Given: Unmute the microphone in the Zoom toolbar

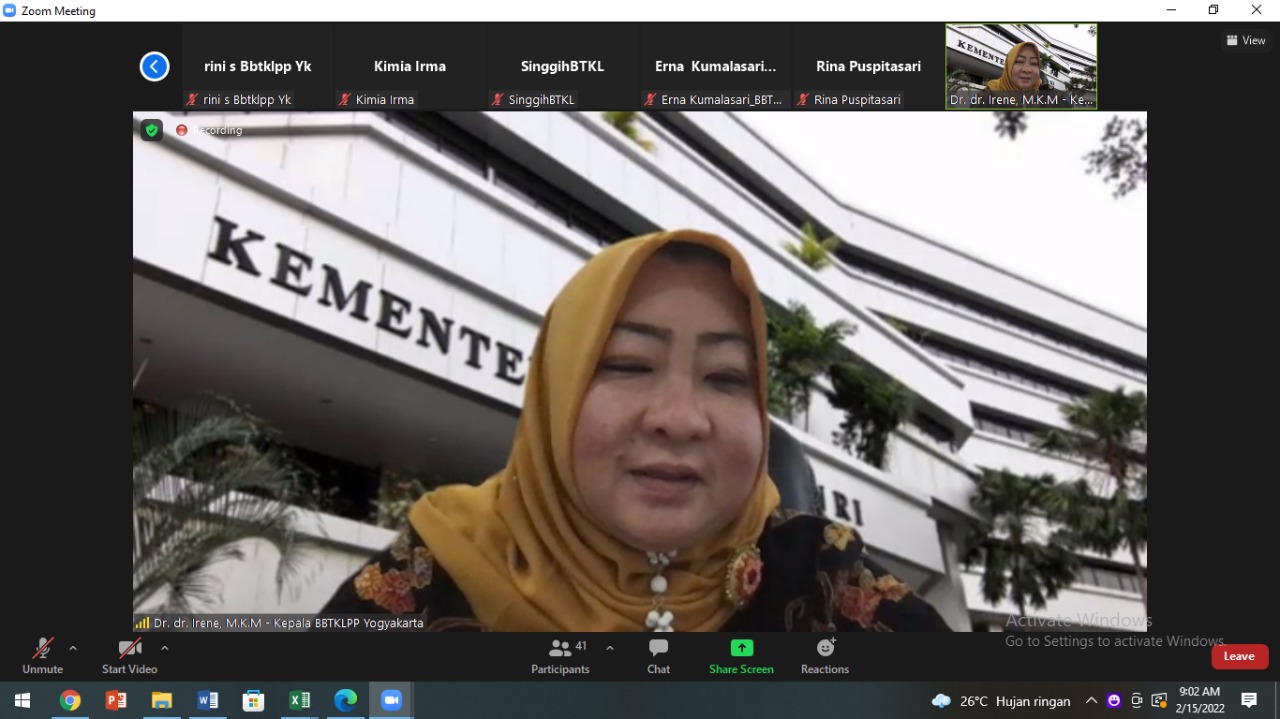Looking at the screenshot, I should (42, 657).
